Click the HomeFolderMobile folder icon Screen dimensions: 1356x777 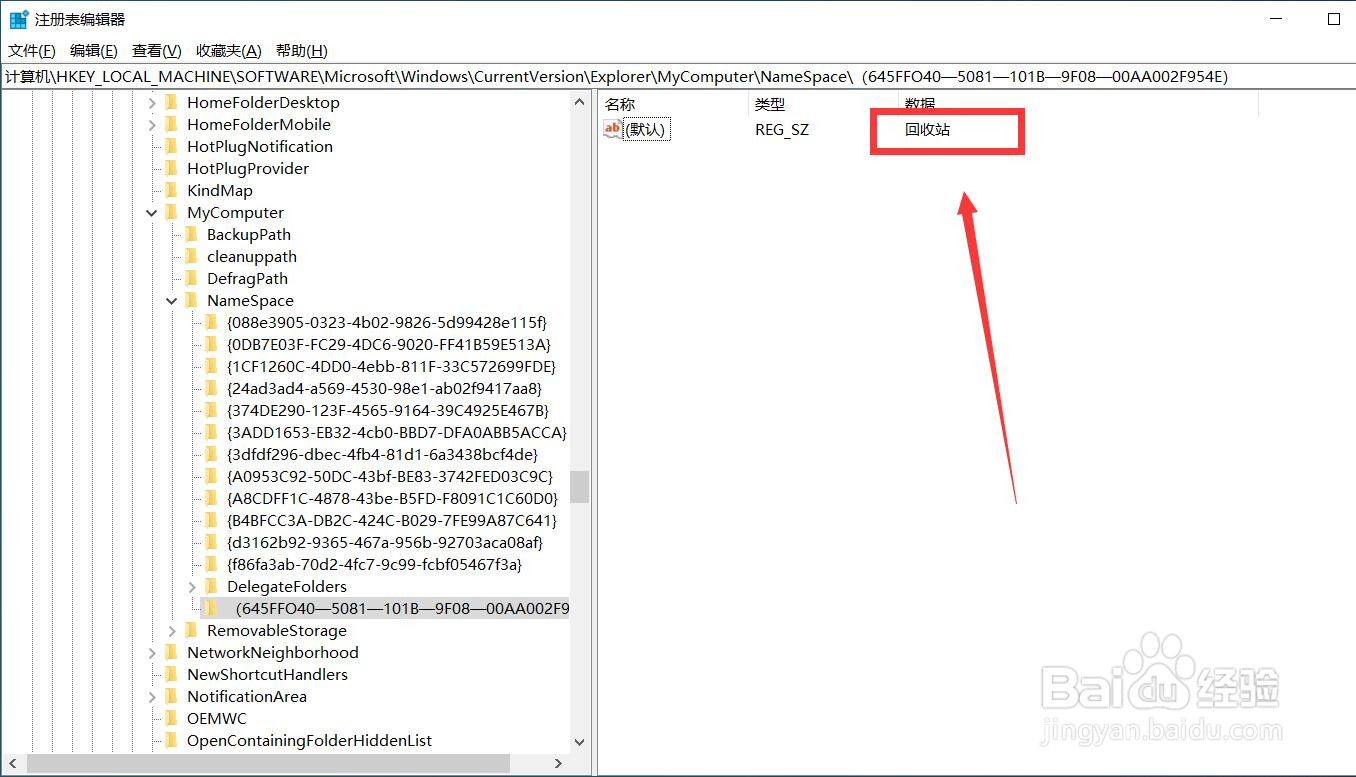(171, 124)
